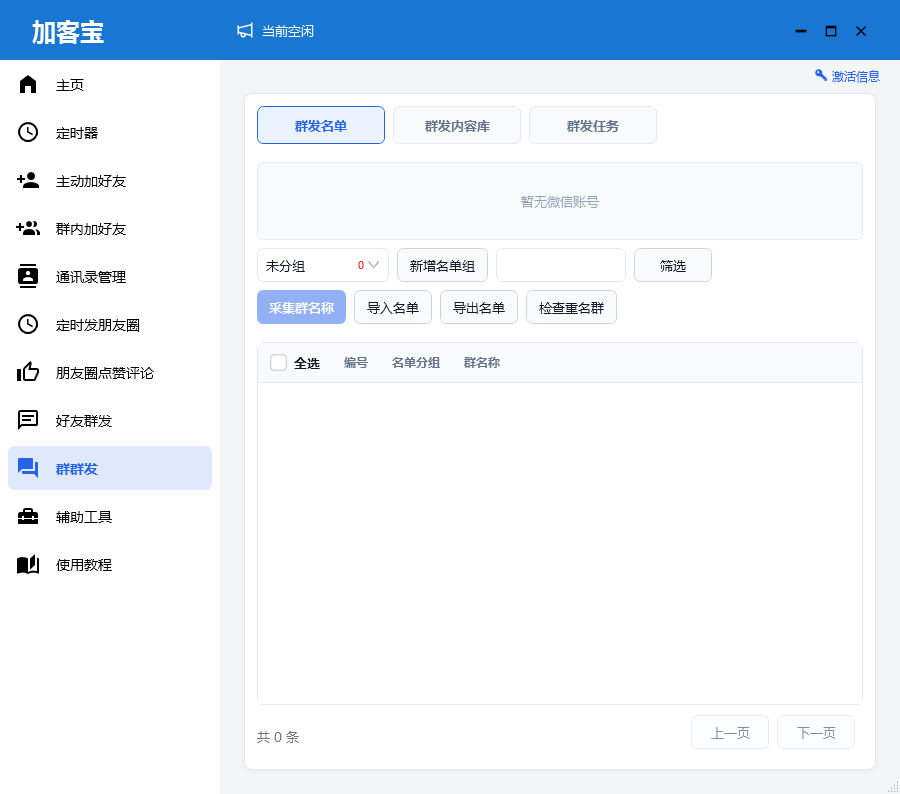
Task: Click the 上一页 pagination button
Action: pyautogui.click(x=730, y=732)
